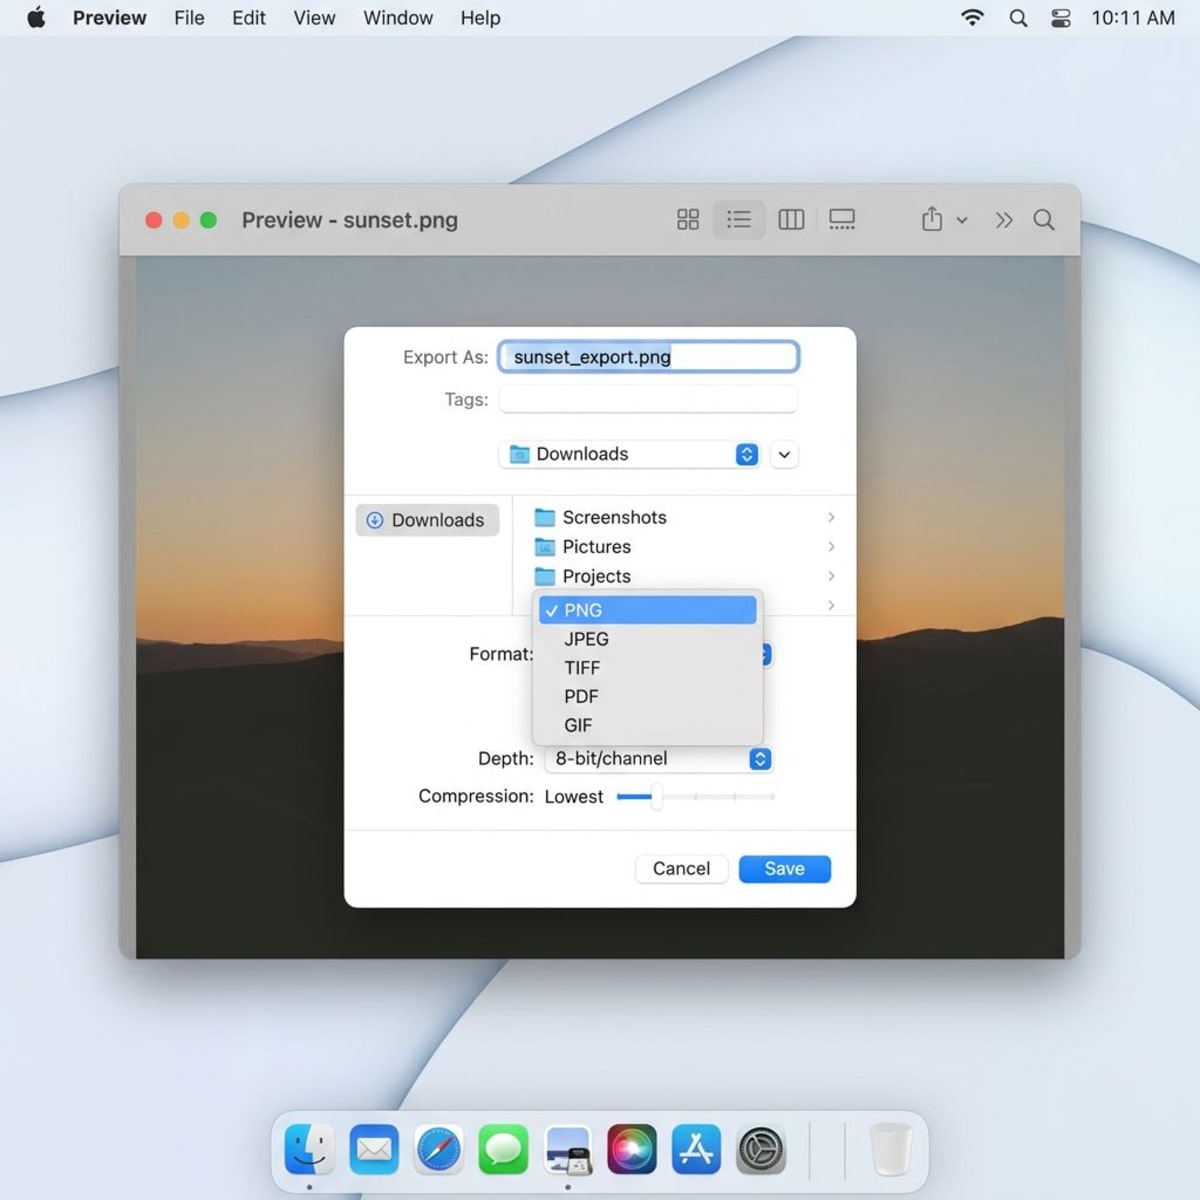Open the Share menu in Preview's toolbar
The image size is (1200, 1200).
pos(932,220)
